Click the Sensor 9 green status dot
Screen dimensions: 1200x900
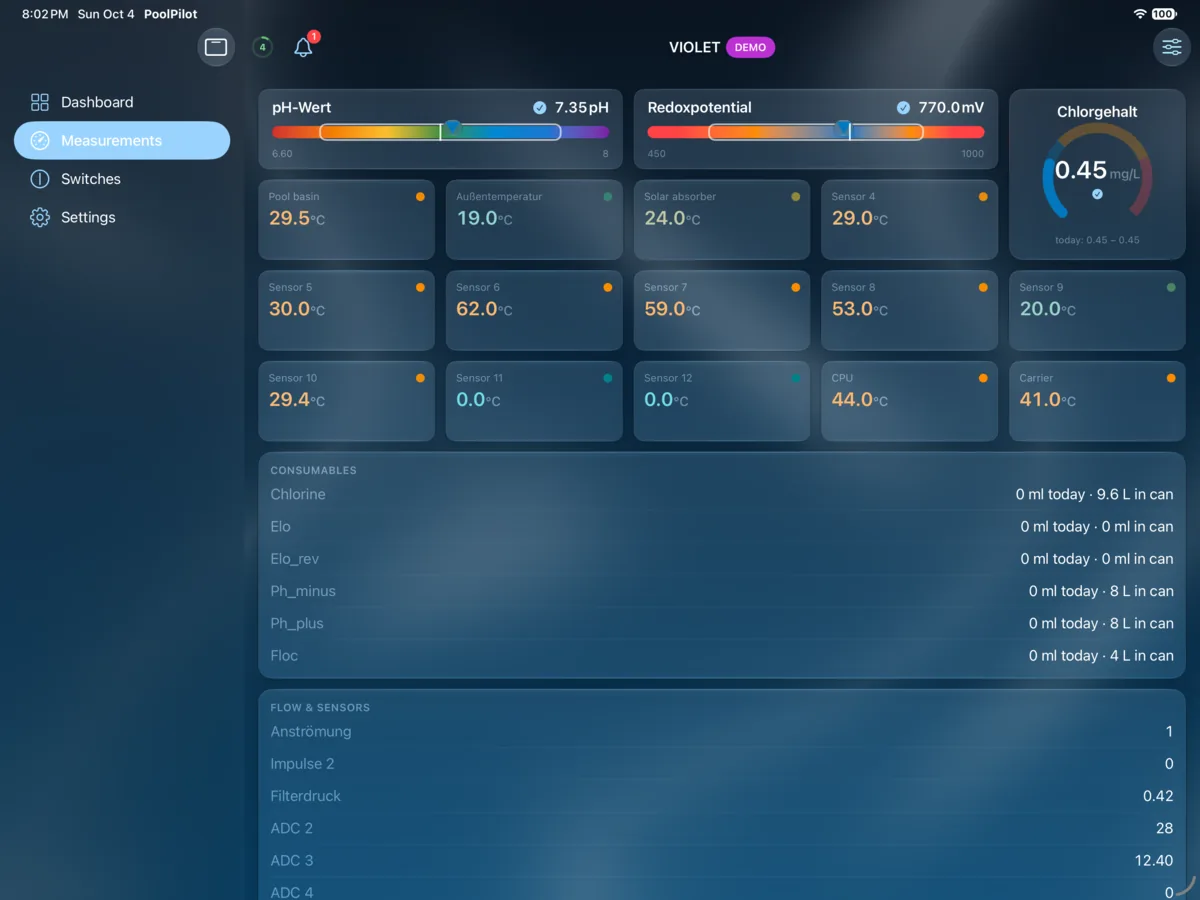[x=1171, y=287]
